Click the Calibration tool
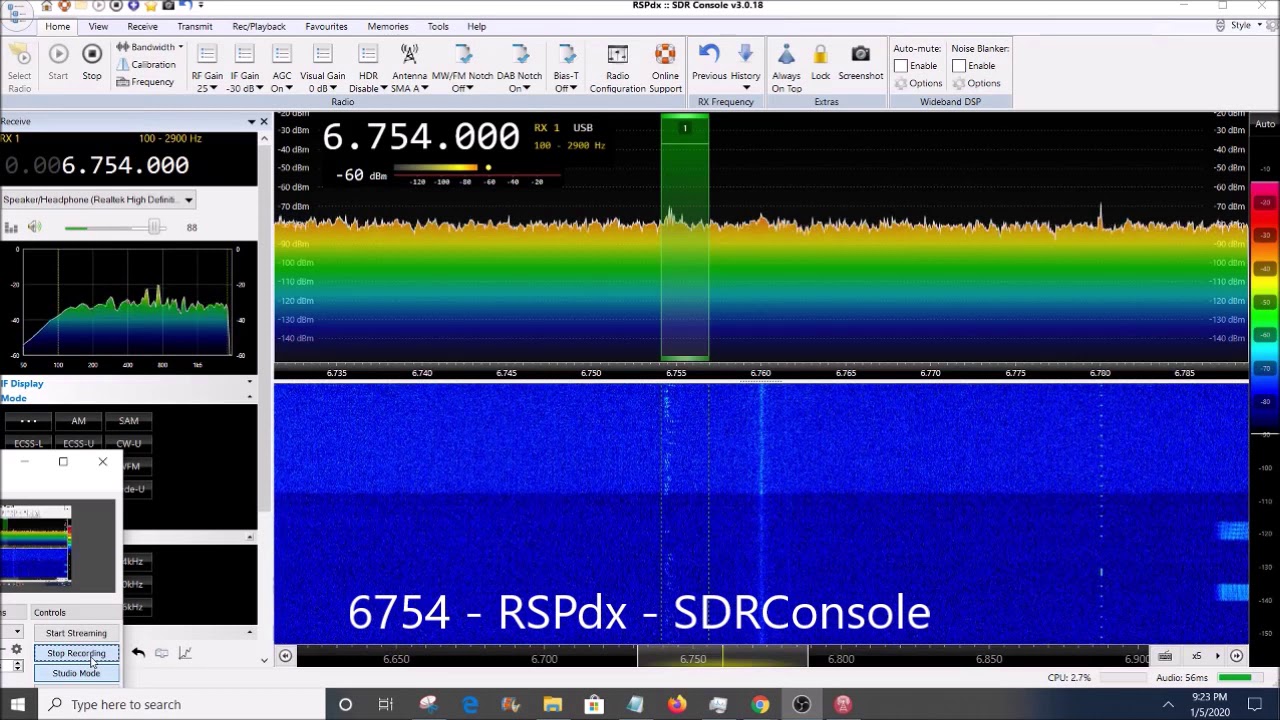 point(146,65)
